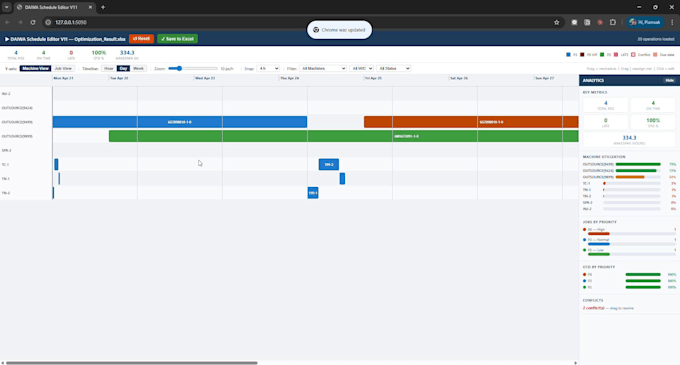Bookmark this page with the star icon

(x=556, y=22)
